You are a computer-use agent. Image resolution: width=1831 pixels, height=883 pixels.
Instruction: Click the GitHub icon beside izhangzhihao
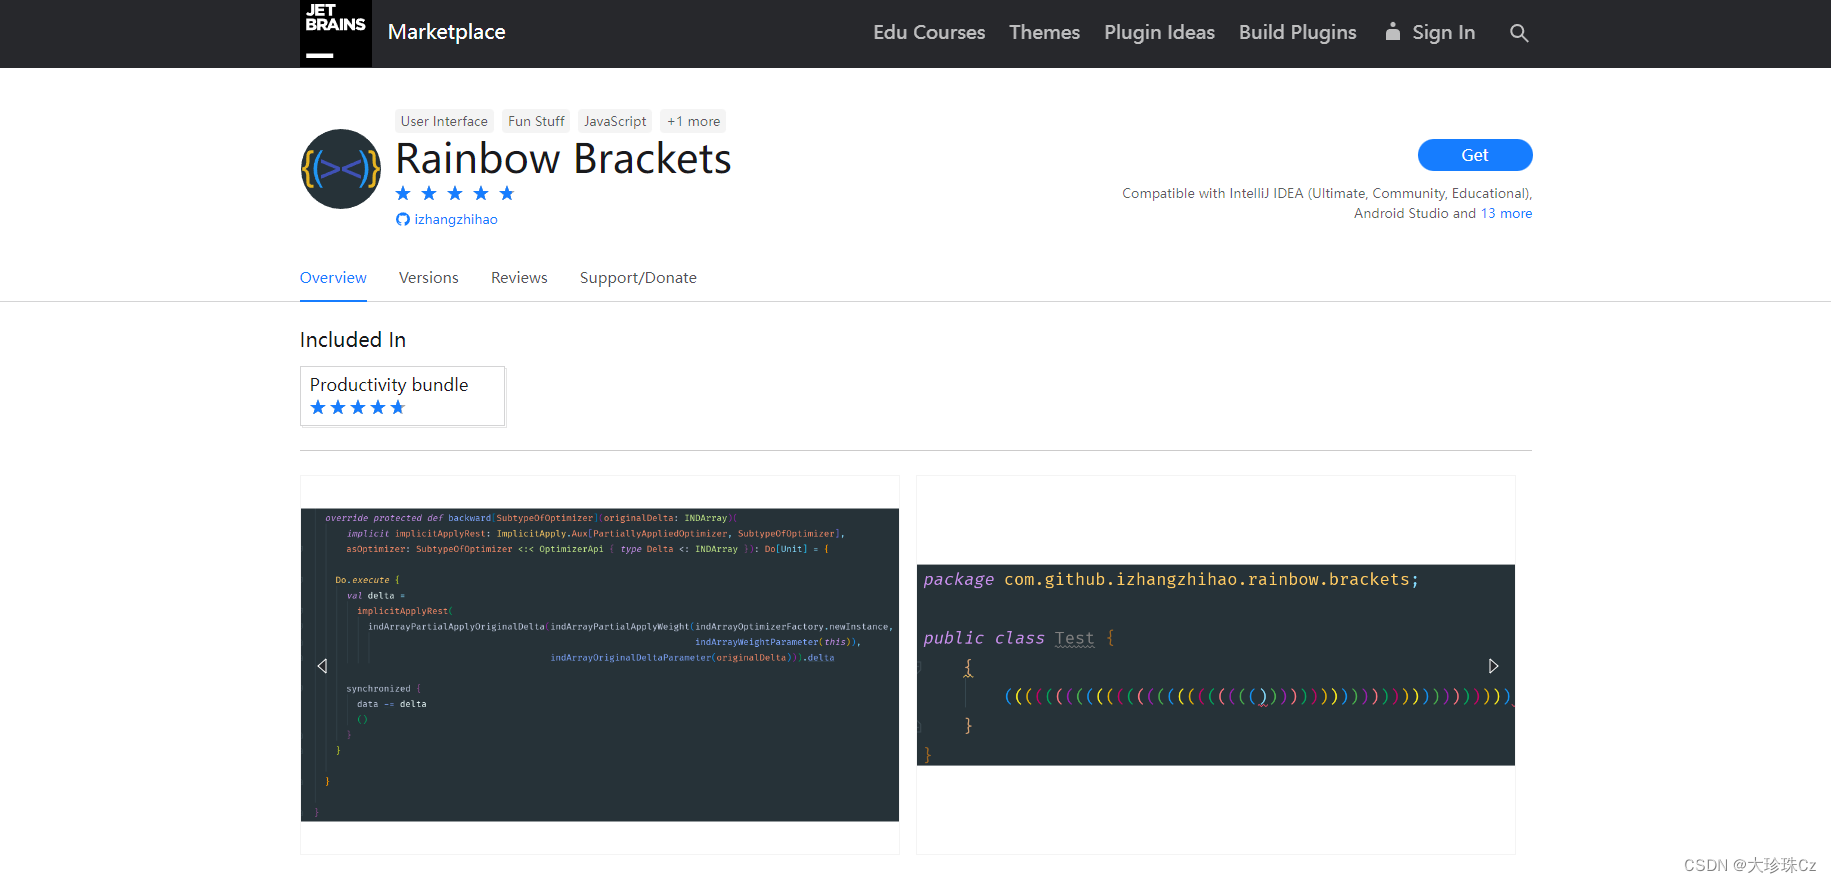pos(403,220)
